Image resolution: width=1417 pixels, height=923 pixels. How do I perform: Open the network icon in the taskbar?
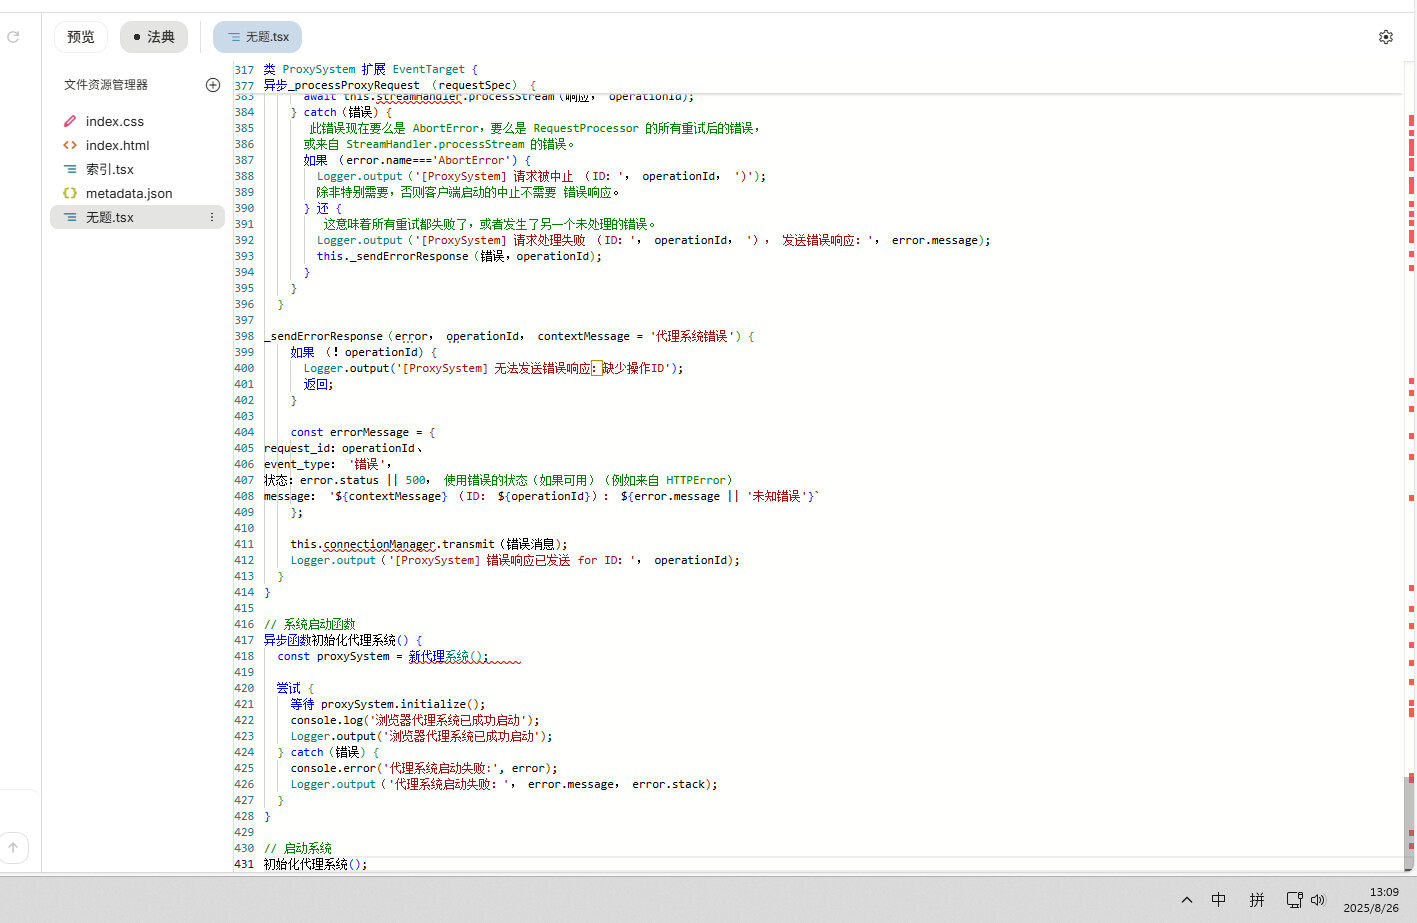[1294, 900]
